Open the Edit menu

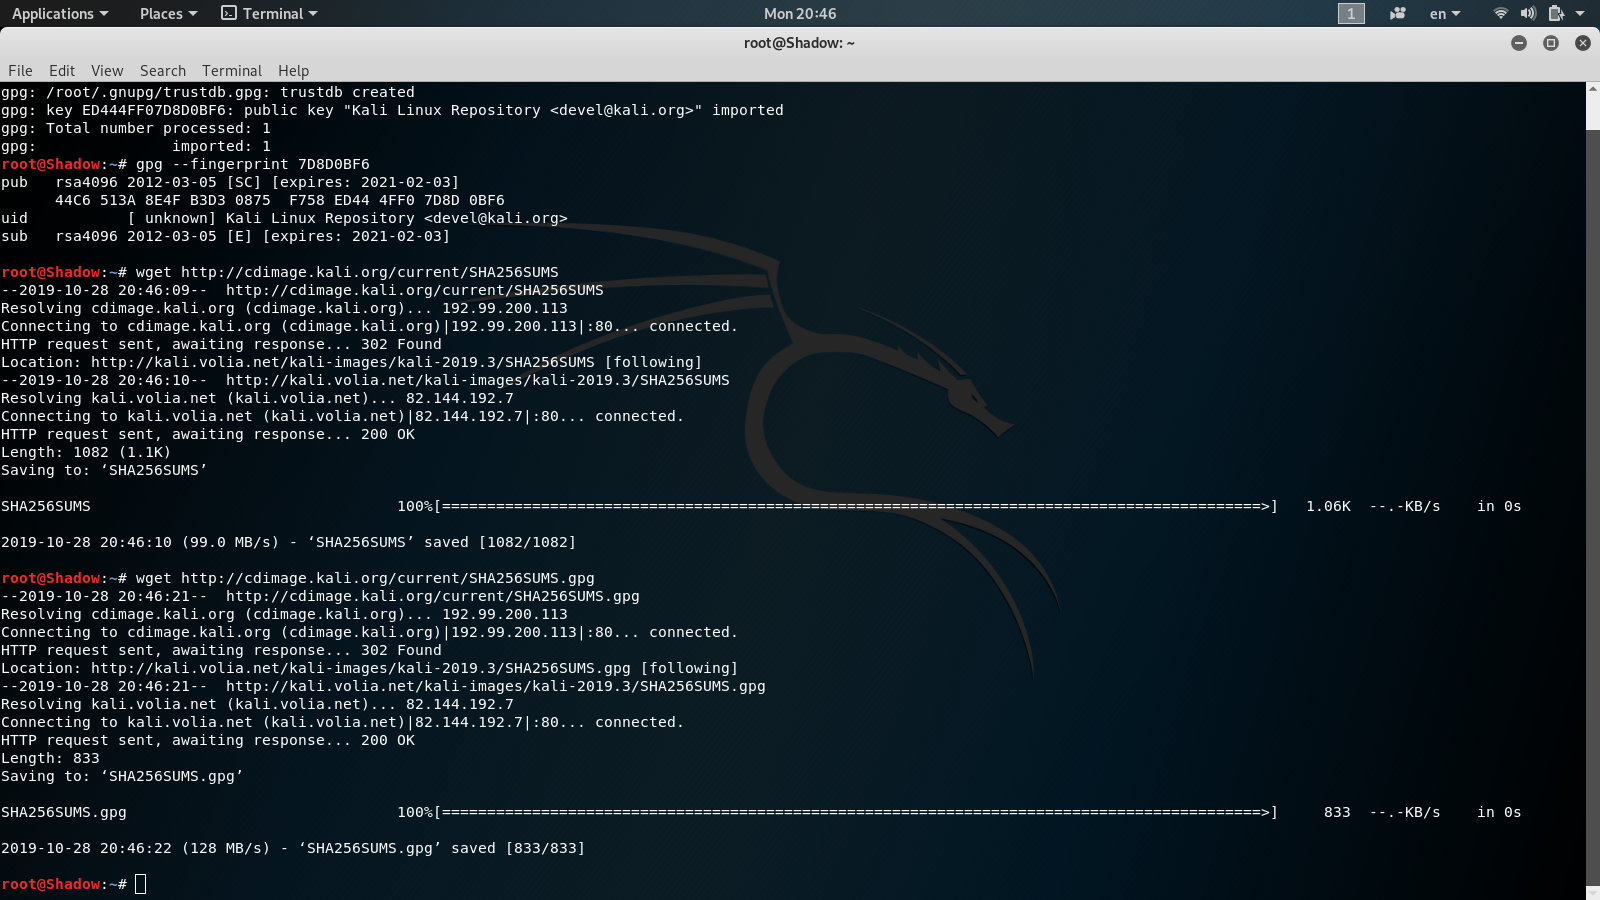pyautogui.click(x=62, y=70)
